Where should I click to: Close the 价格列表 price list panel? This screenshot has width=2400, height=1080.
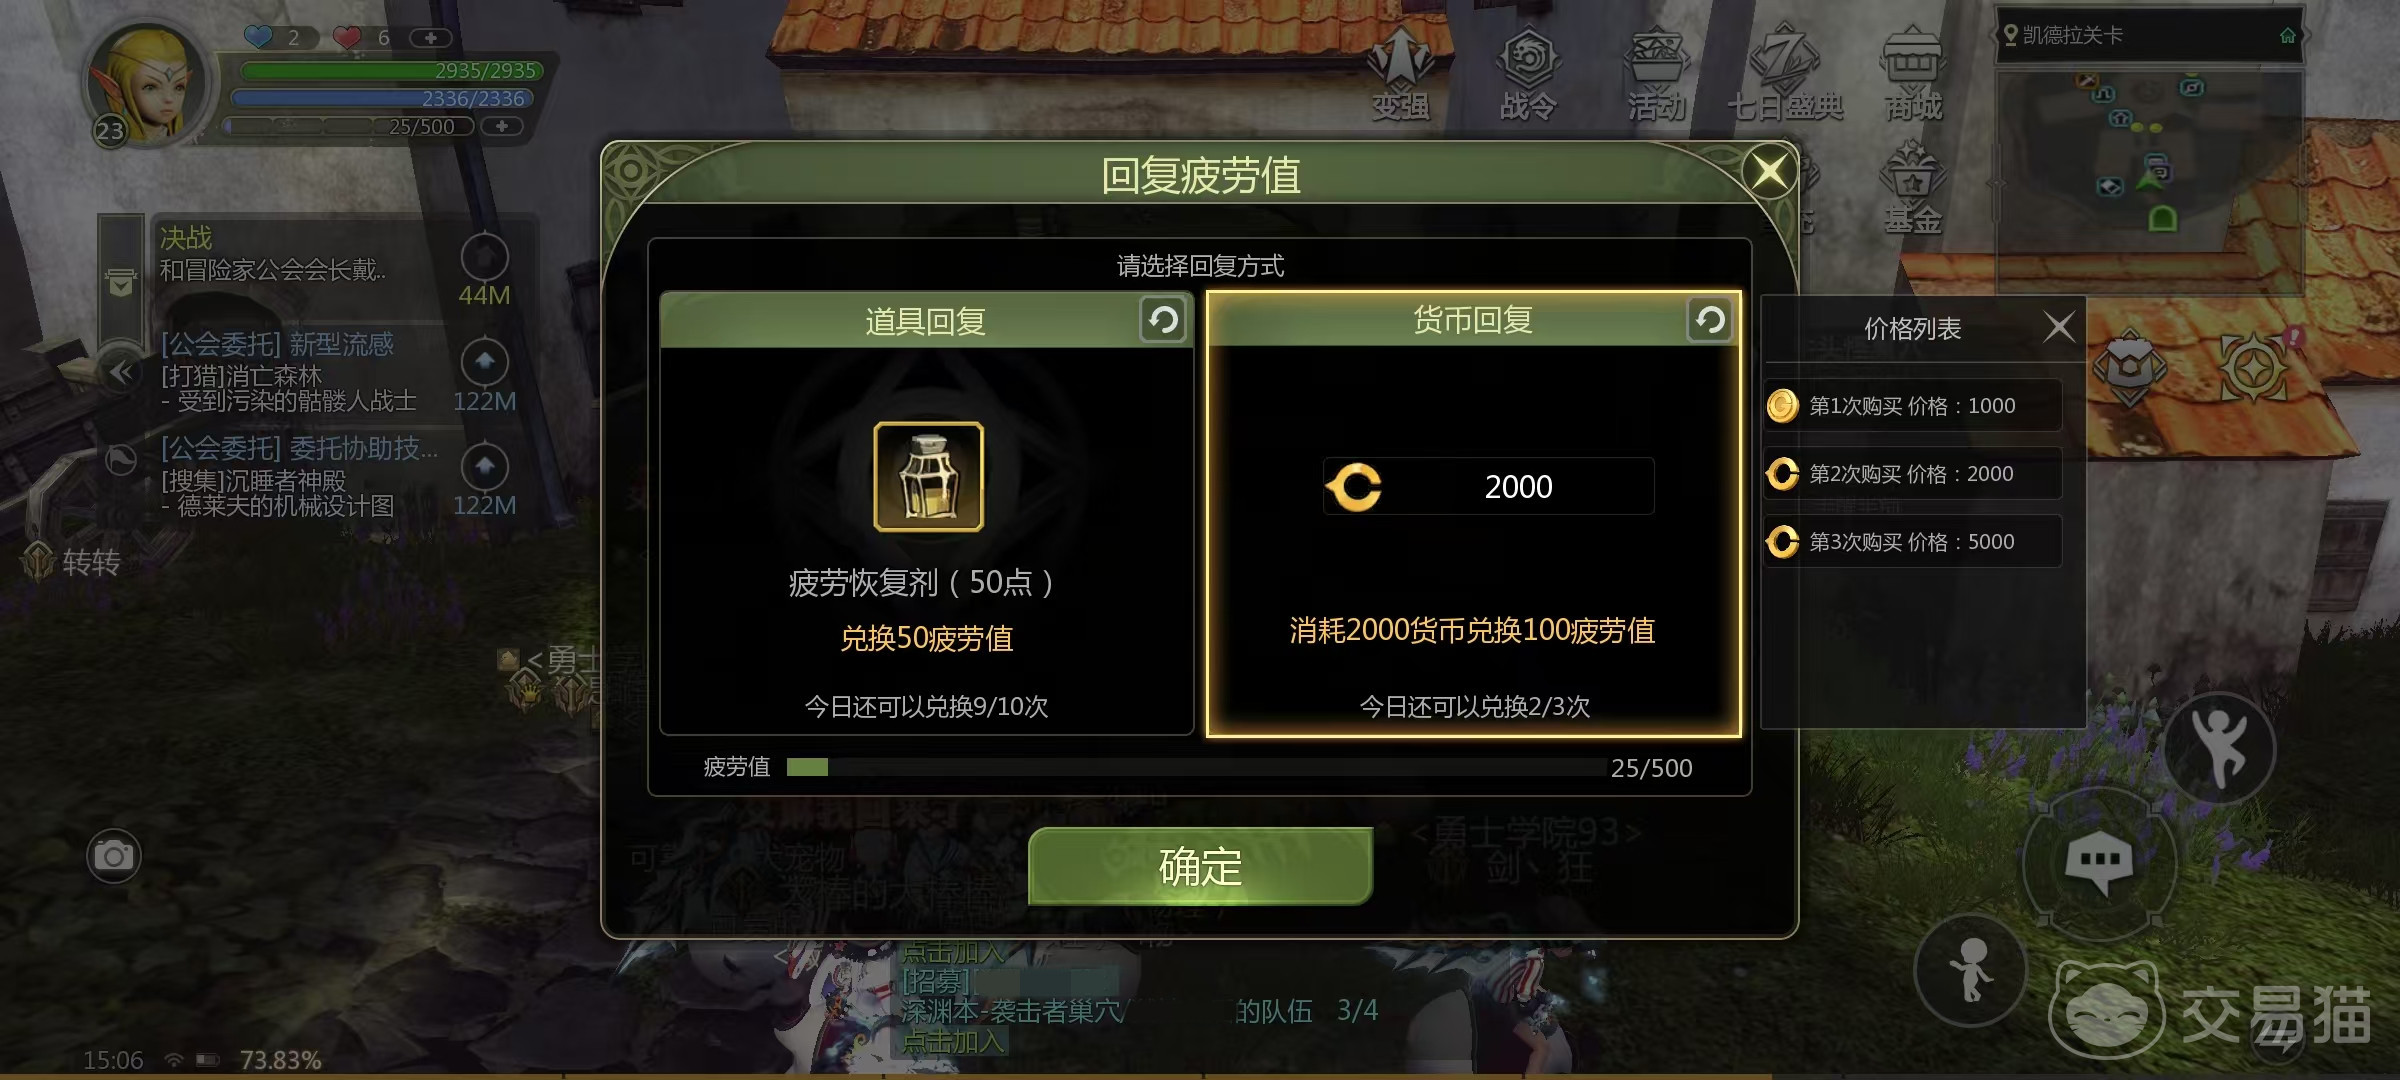coord(2059,327)
